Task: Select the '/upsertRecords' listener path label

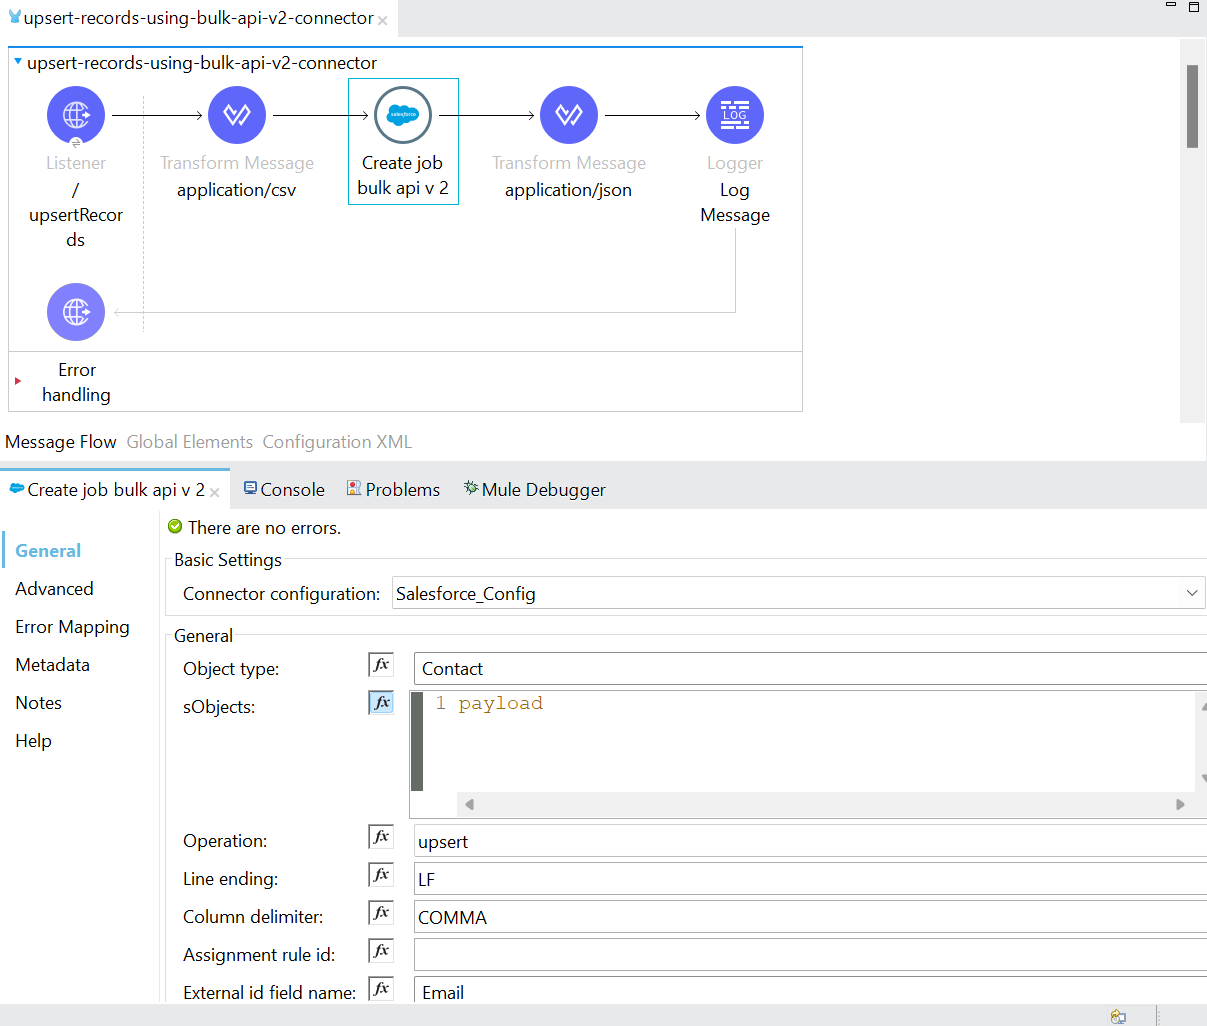Action: 76,215
